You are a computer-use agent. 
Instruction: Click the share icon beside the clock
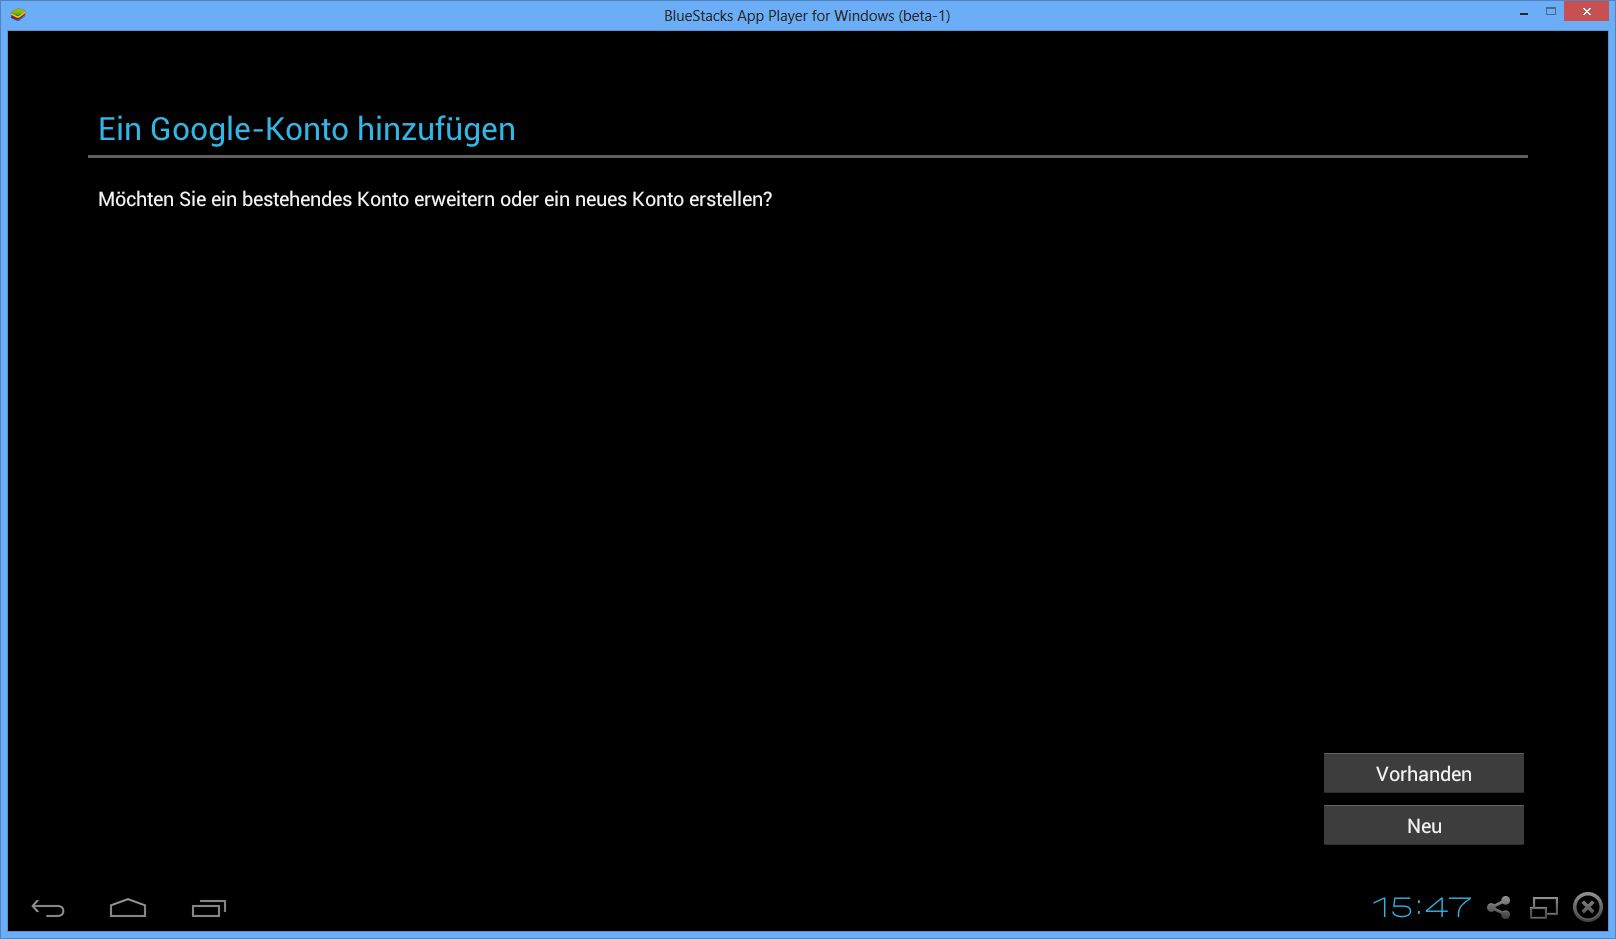[x=1498, y=907]
